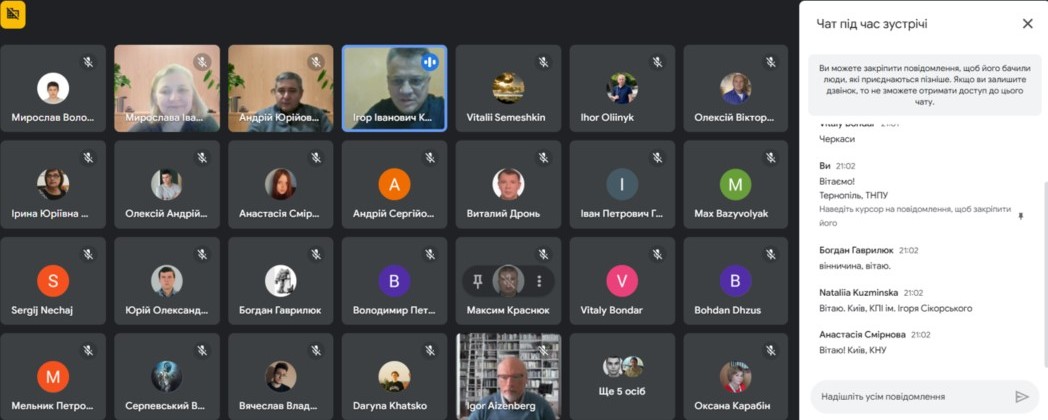This screenshot has height=420, width=1048.
Task: Click Vitaly Bondar avatar tile
Action: click(622, 281)
